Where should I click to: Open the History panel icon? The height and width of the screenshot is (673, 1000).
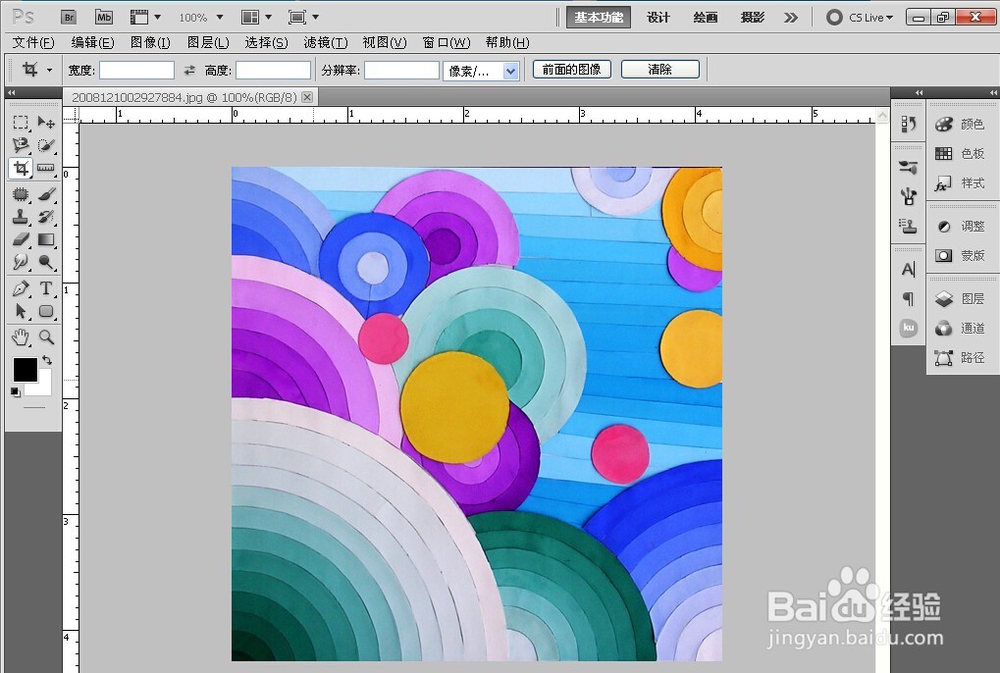coord(909,124)
